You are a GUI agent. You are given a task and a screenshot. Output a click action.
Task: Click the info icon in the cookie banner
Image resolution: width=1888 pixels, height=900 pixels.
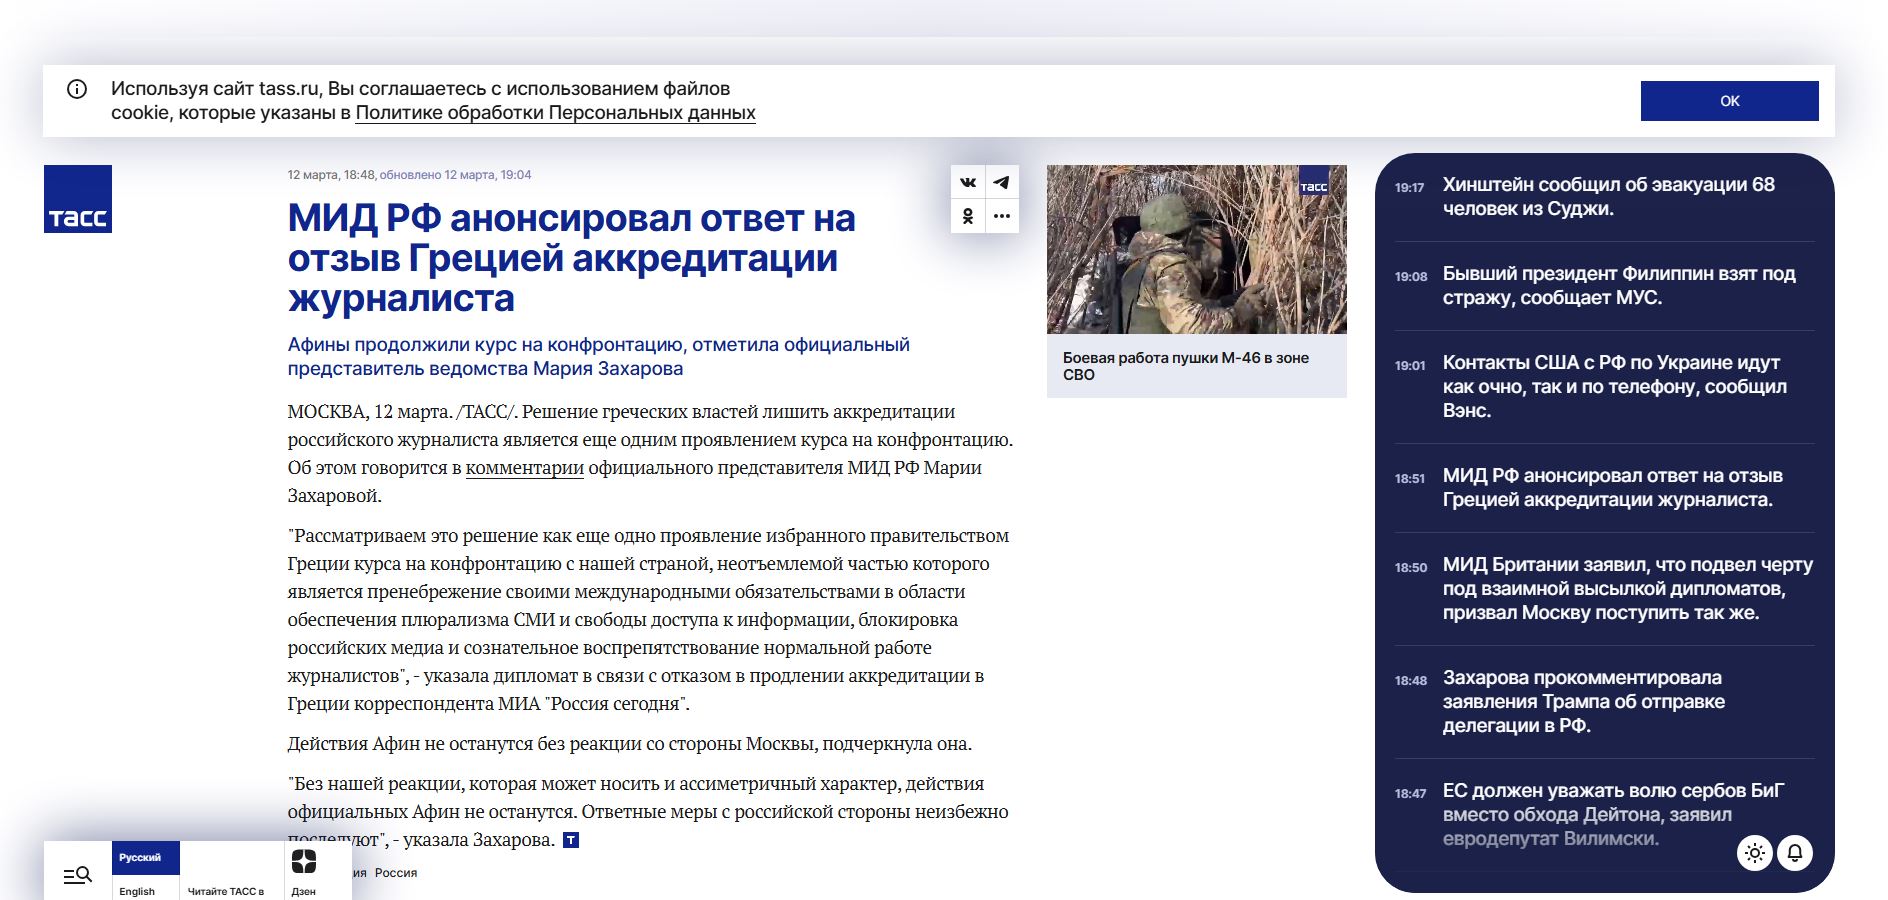(x=78, y=88)
